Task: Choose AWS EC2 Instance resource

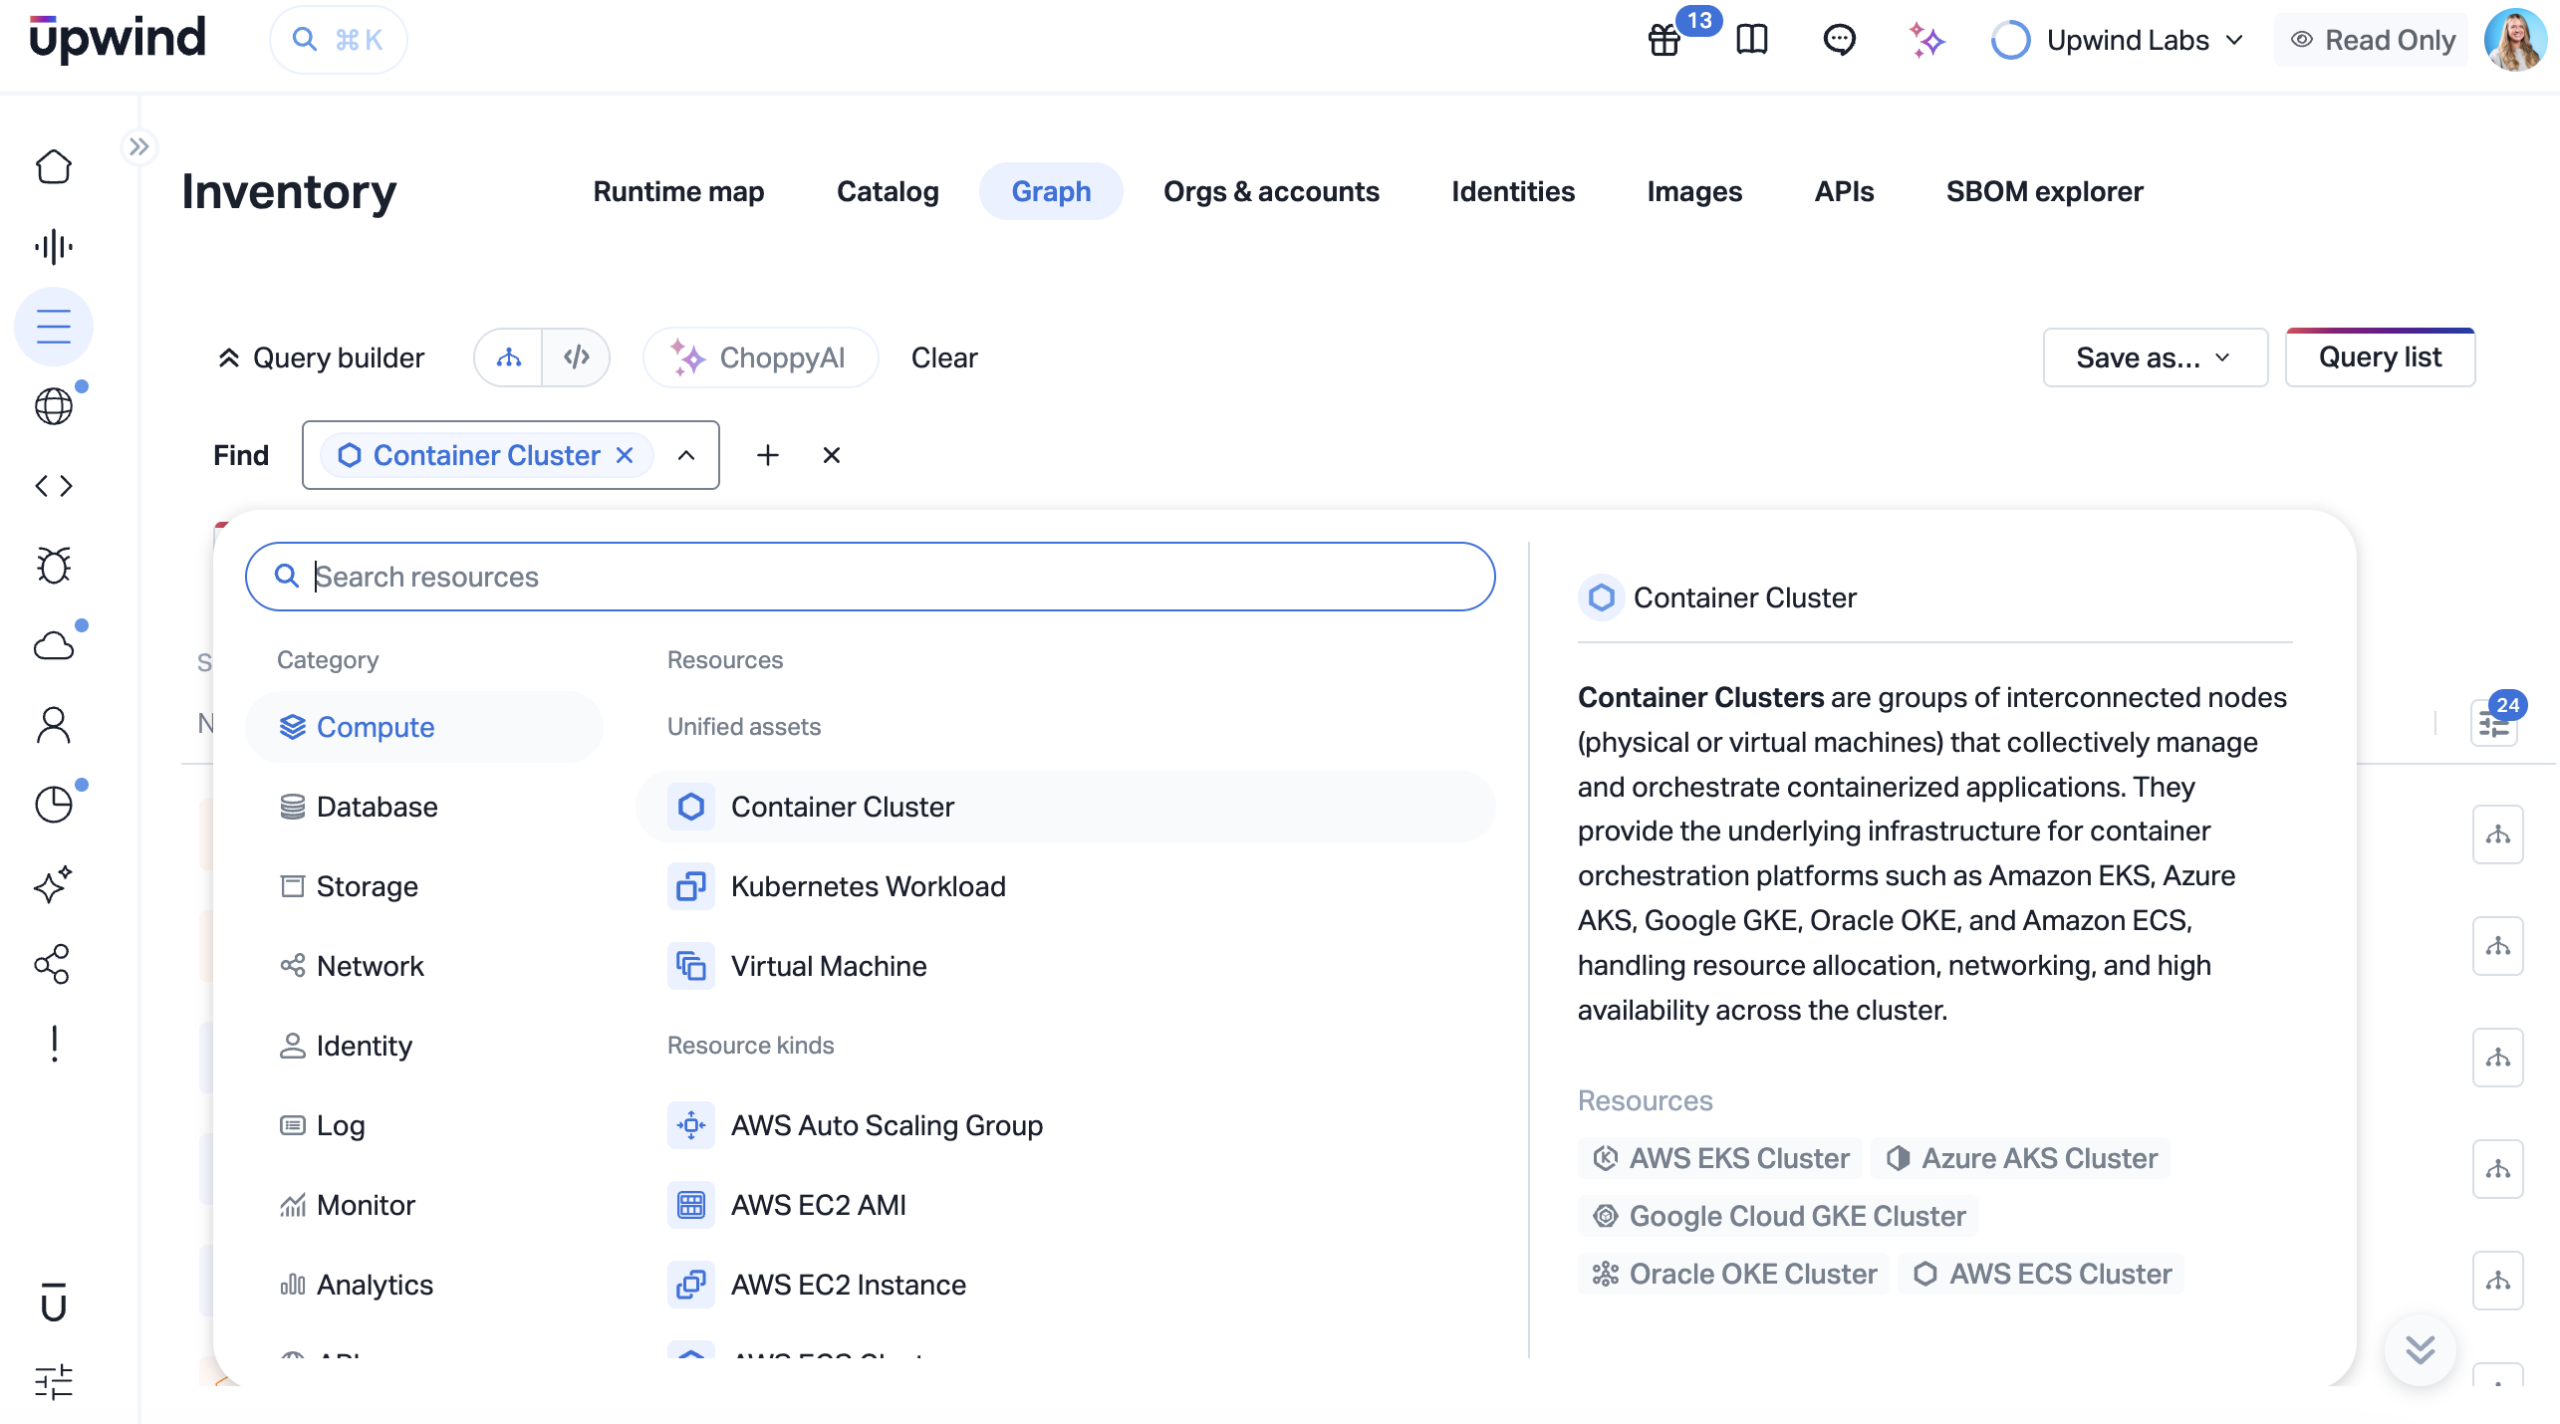Action: [1066, 1285]
